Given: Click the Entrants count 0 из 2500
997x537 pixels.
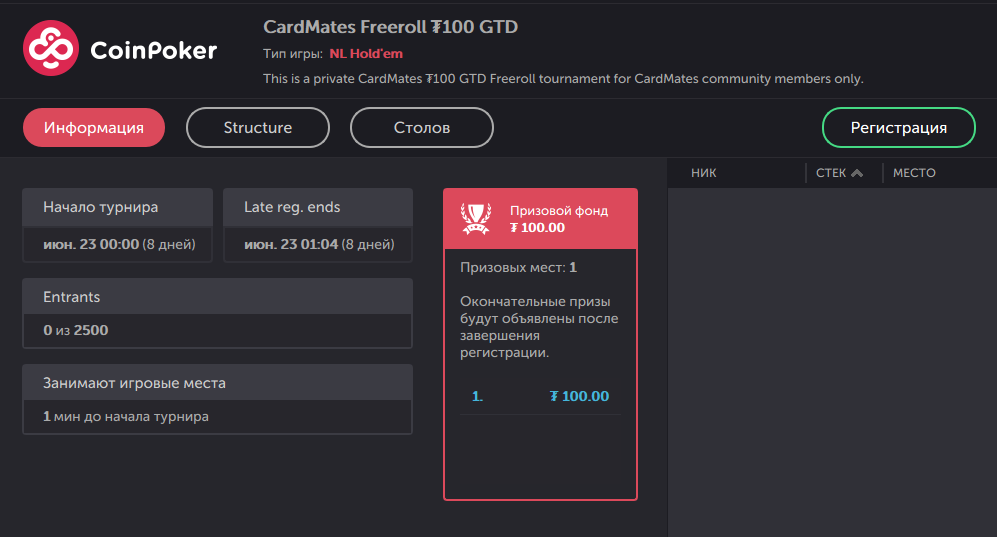Looking at the screenshot, I should click(76, 330).
